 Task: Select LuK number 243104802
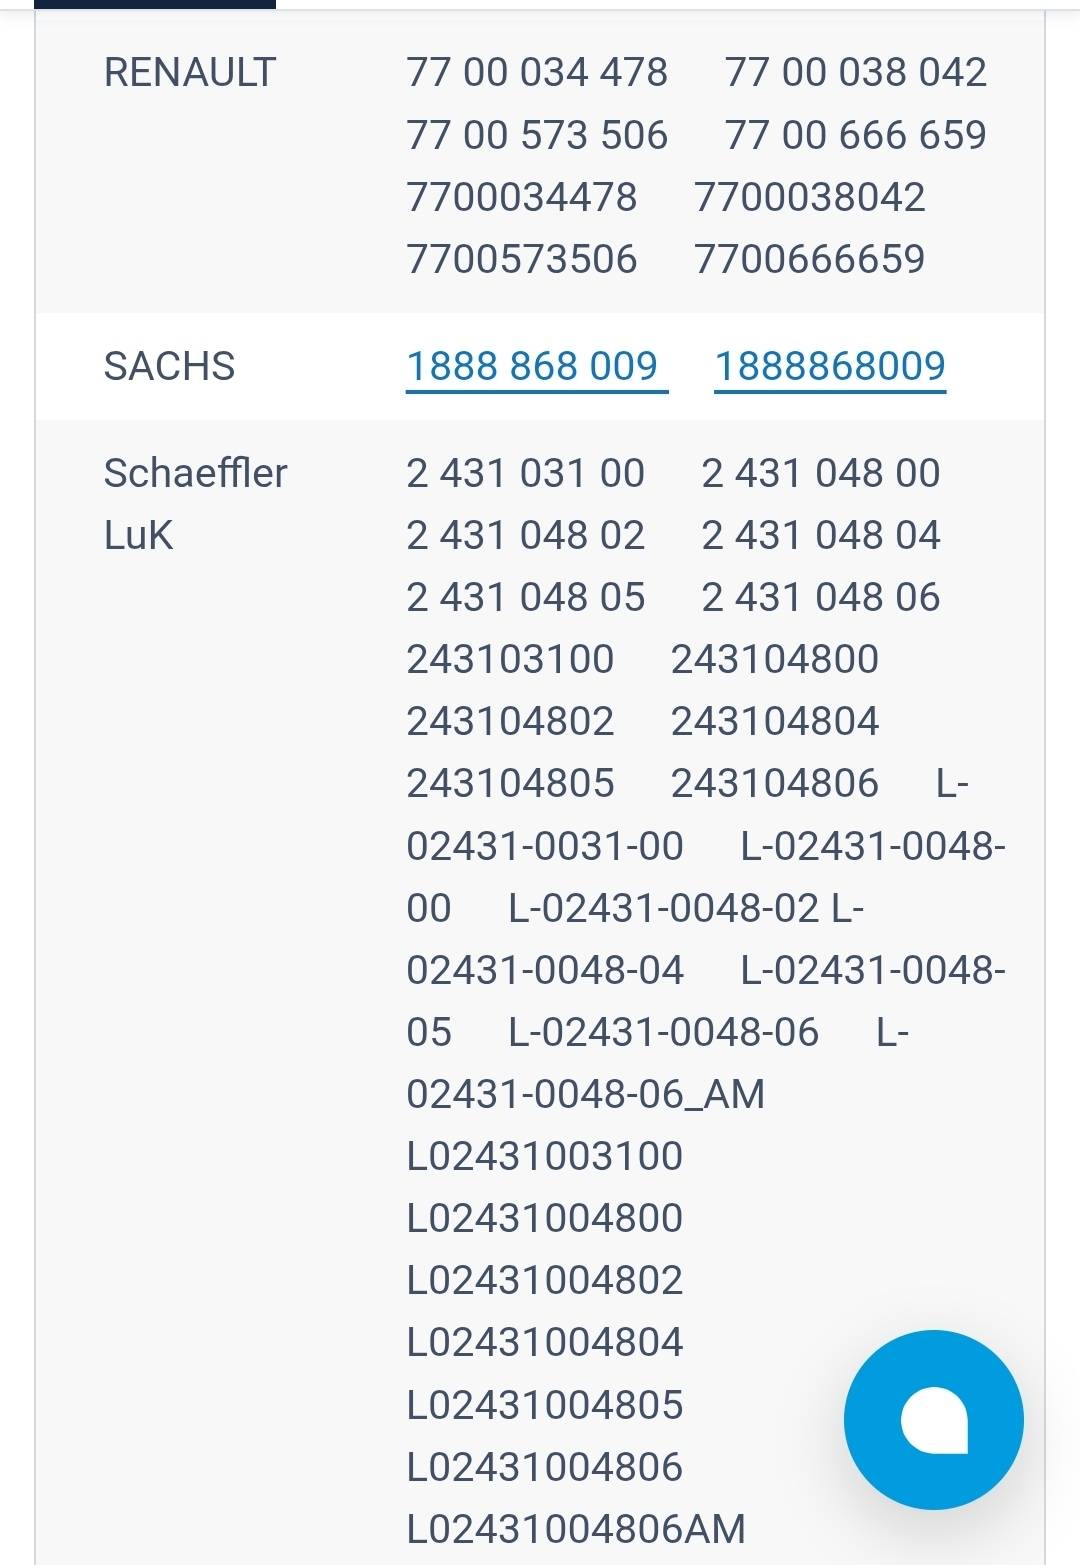[510, 721]
